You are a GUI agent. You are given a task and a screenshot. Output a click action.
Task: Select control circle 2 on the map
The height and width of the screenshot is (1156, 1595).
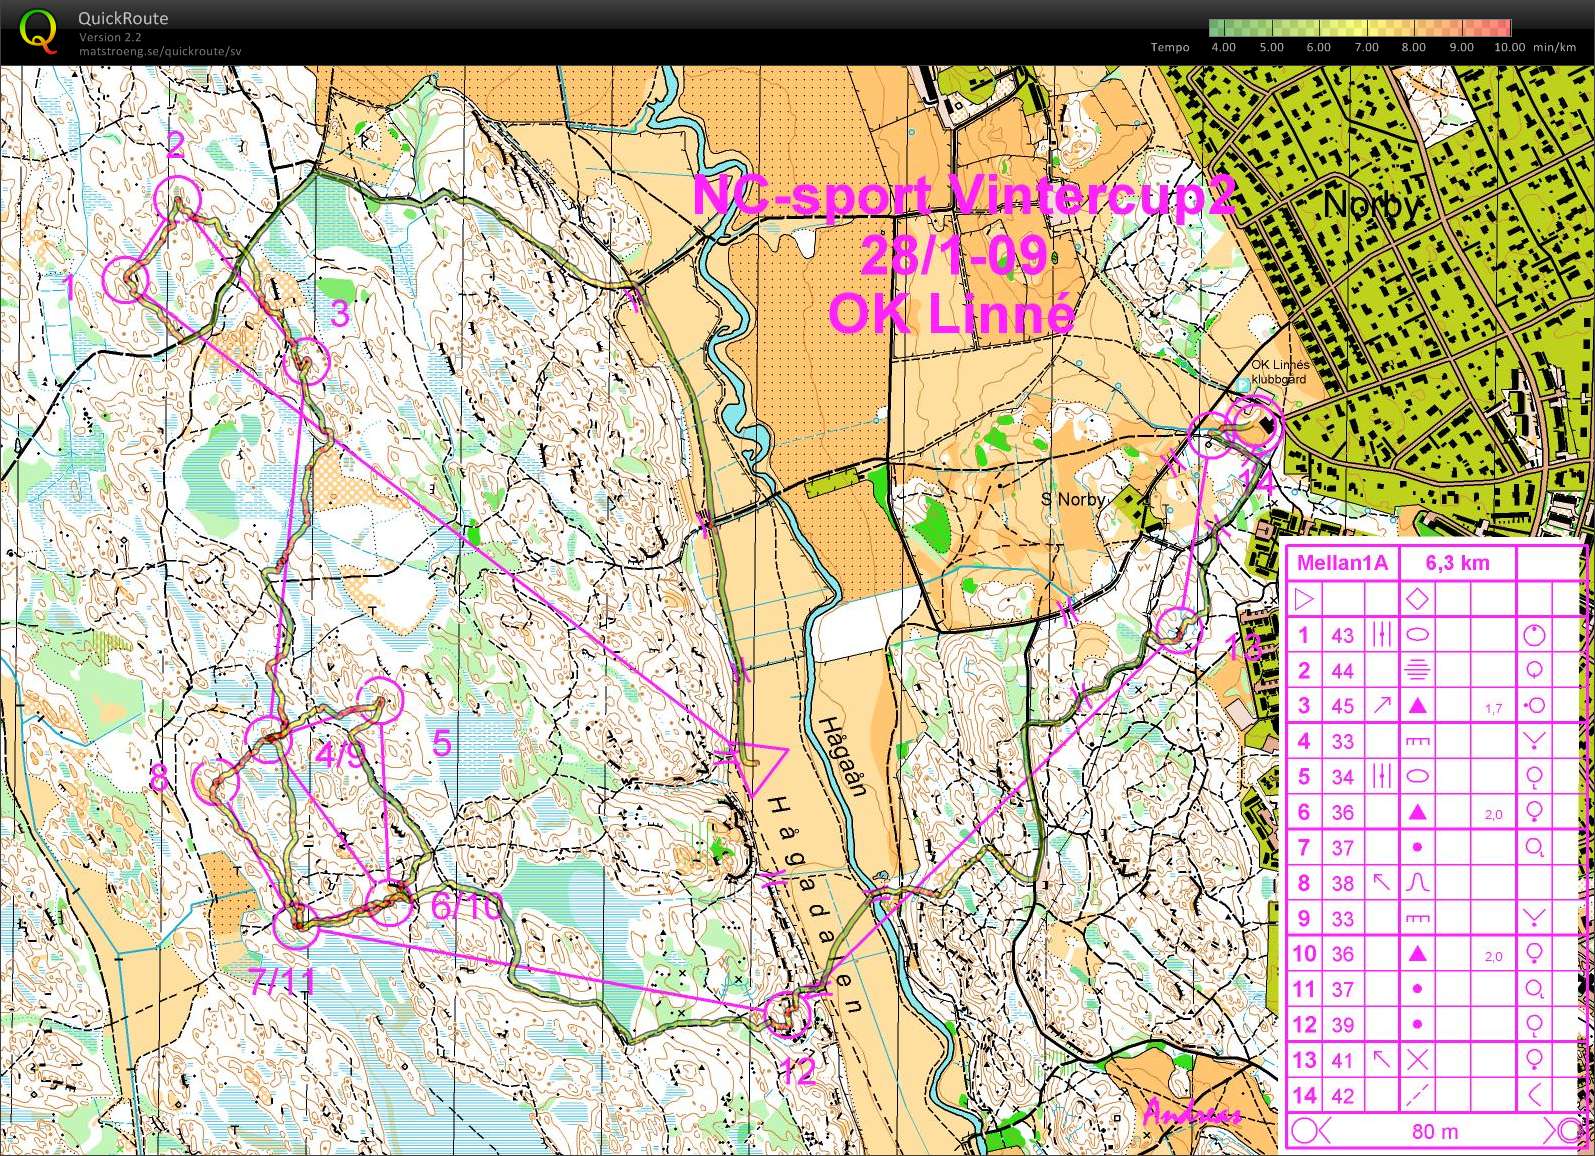coord(178,198)
